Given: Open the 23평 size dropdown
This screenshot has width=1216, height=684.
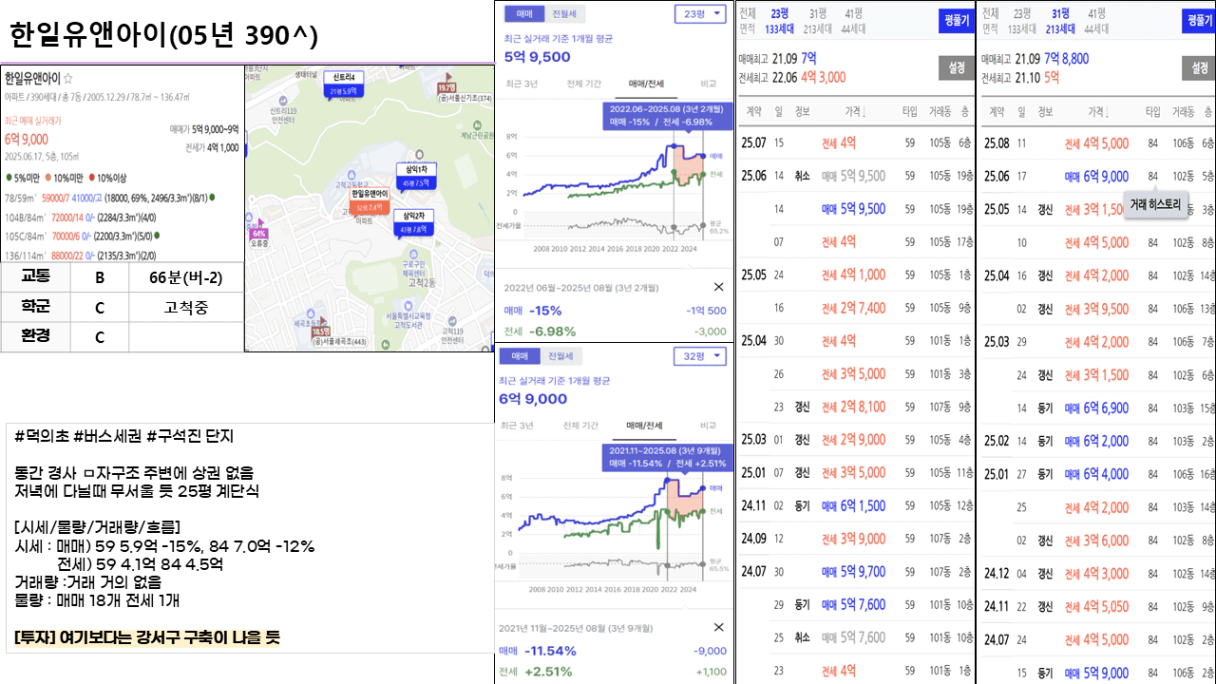Looking at the screenshot, I should [701, 15].
